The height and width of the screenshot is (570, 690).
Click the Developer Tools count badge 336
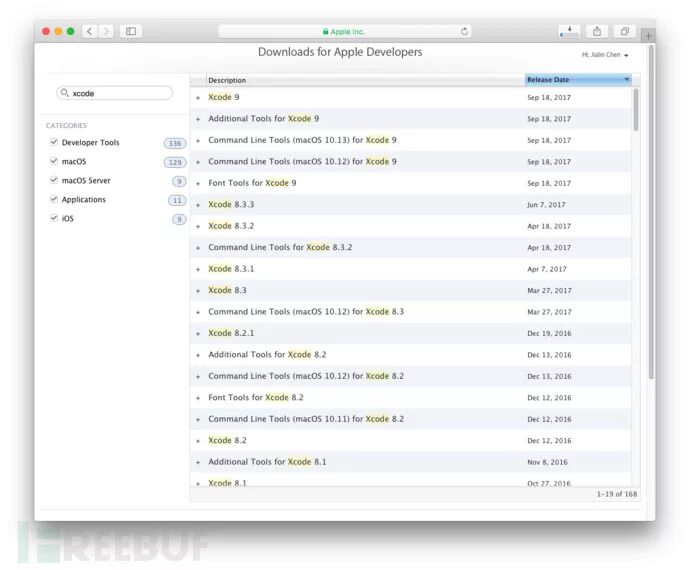(x=175, y=143)
